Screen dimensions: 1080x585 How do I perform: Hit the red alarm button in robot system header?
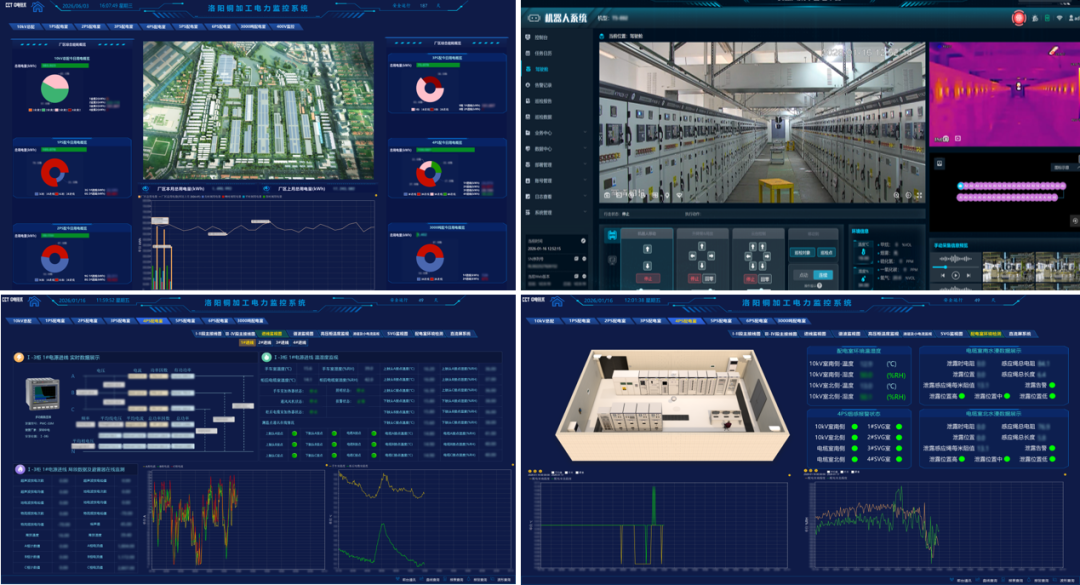(1018, 18)
